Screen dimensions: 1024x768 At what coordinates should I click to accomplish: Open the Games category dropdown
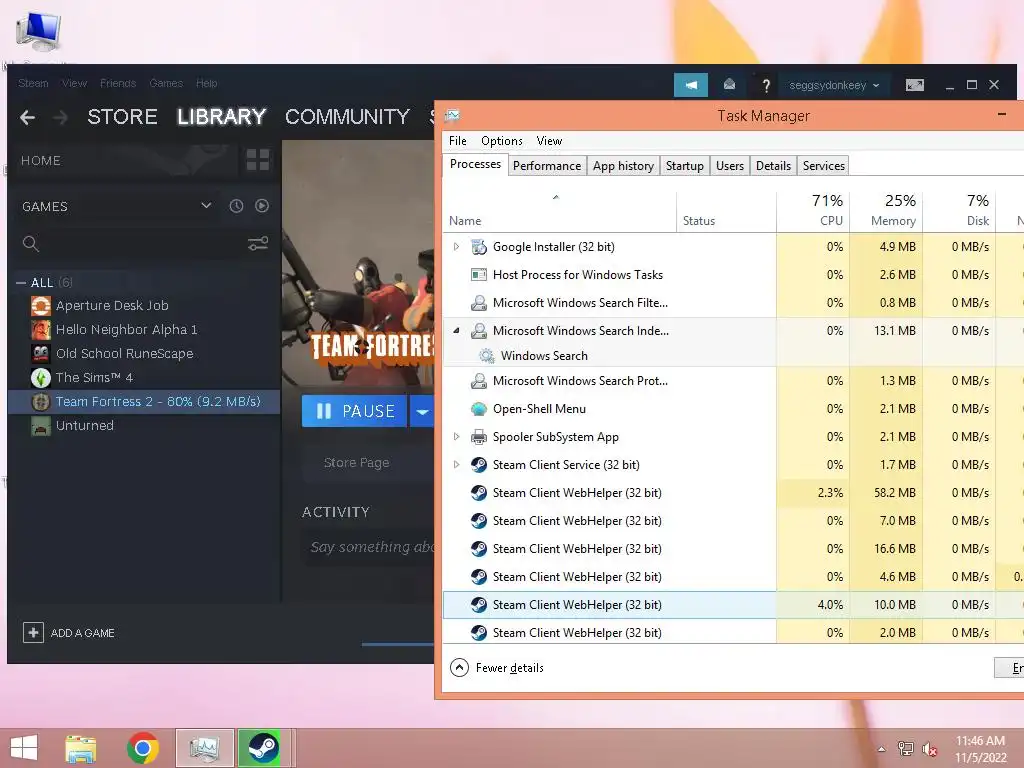tap(206, 206)
